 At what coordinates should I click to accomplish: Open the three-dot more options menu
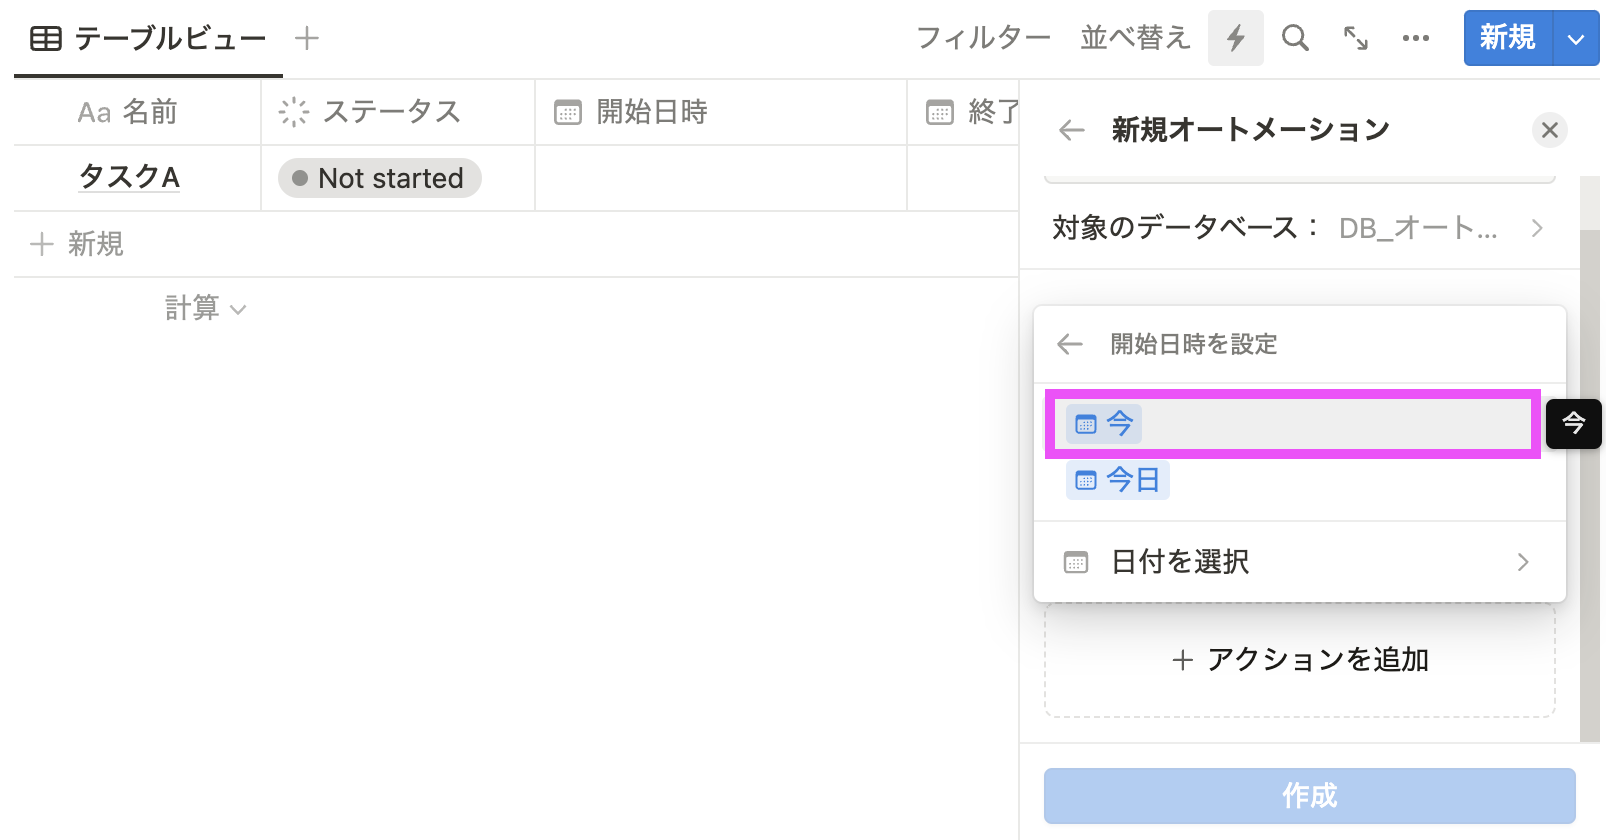click(x=1415, y=38)
